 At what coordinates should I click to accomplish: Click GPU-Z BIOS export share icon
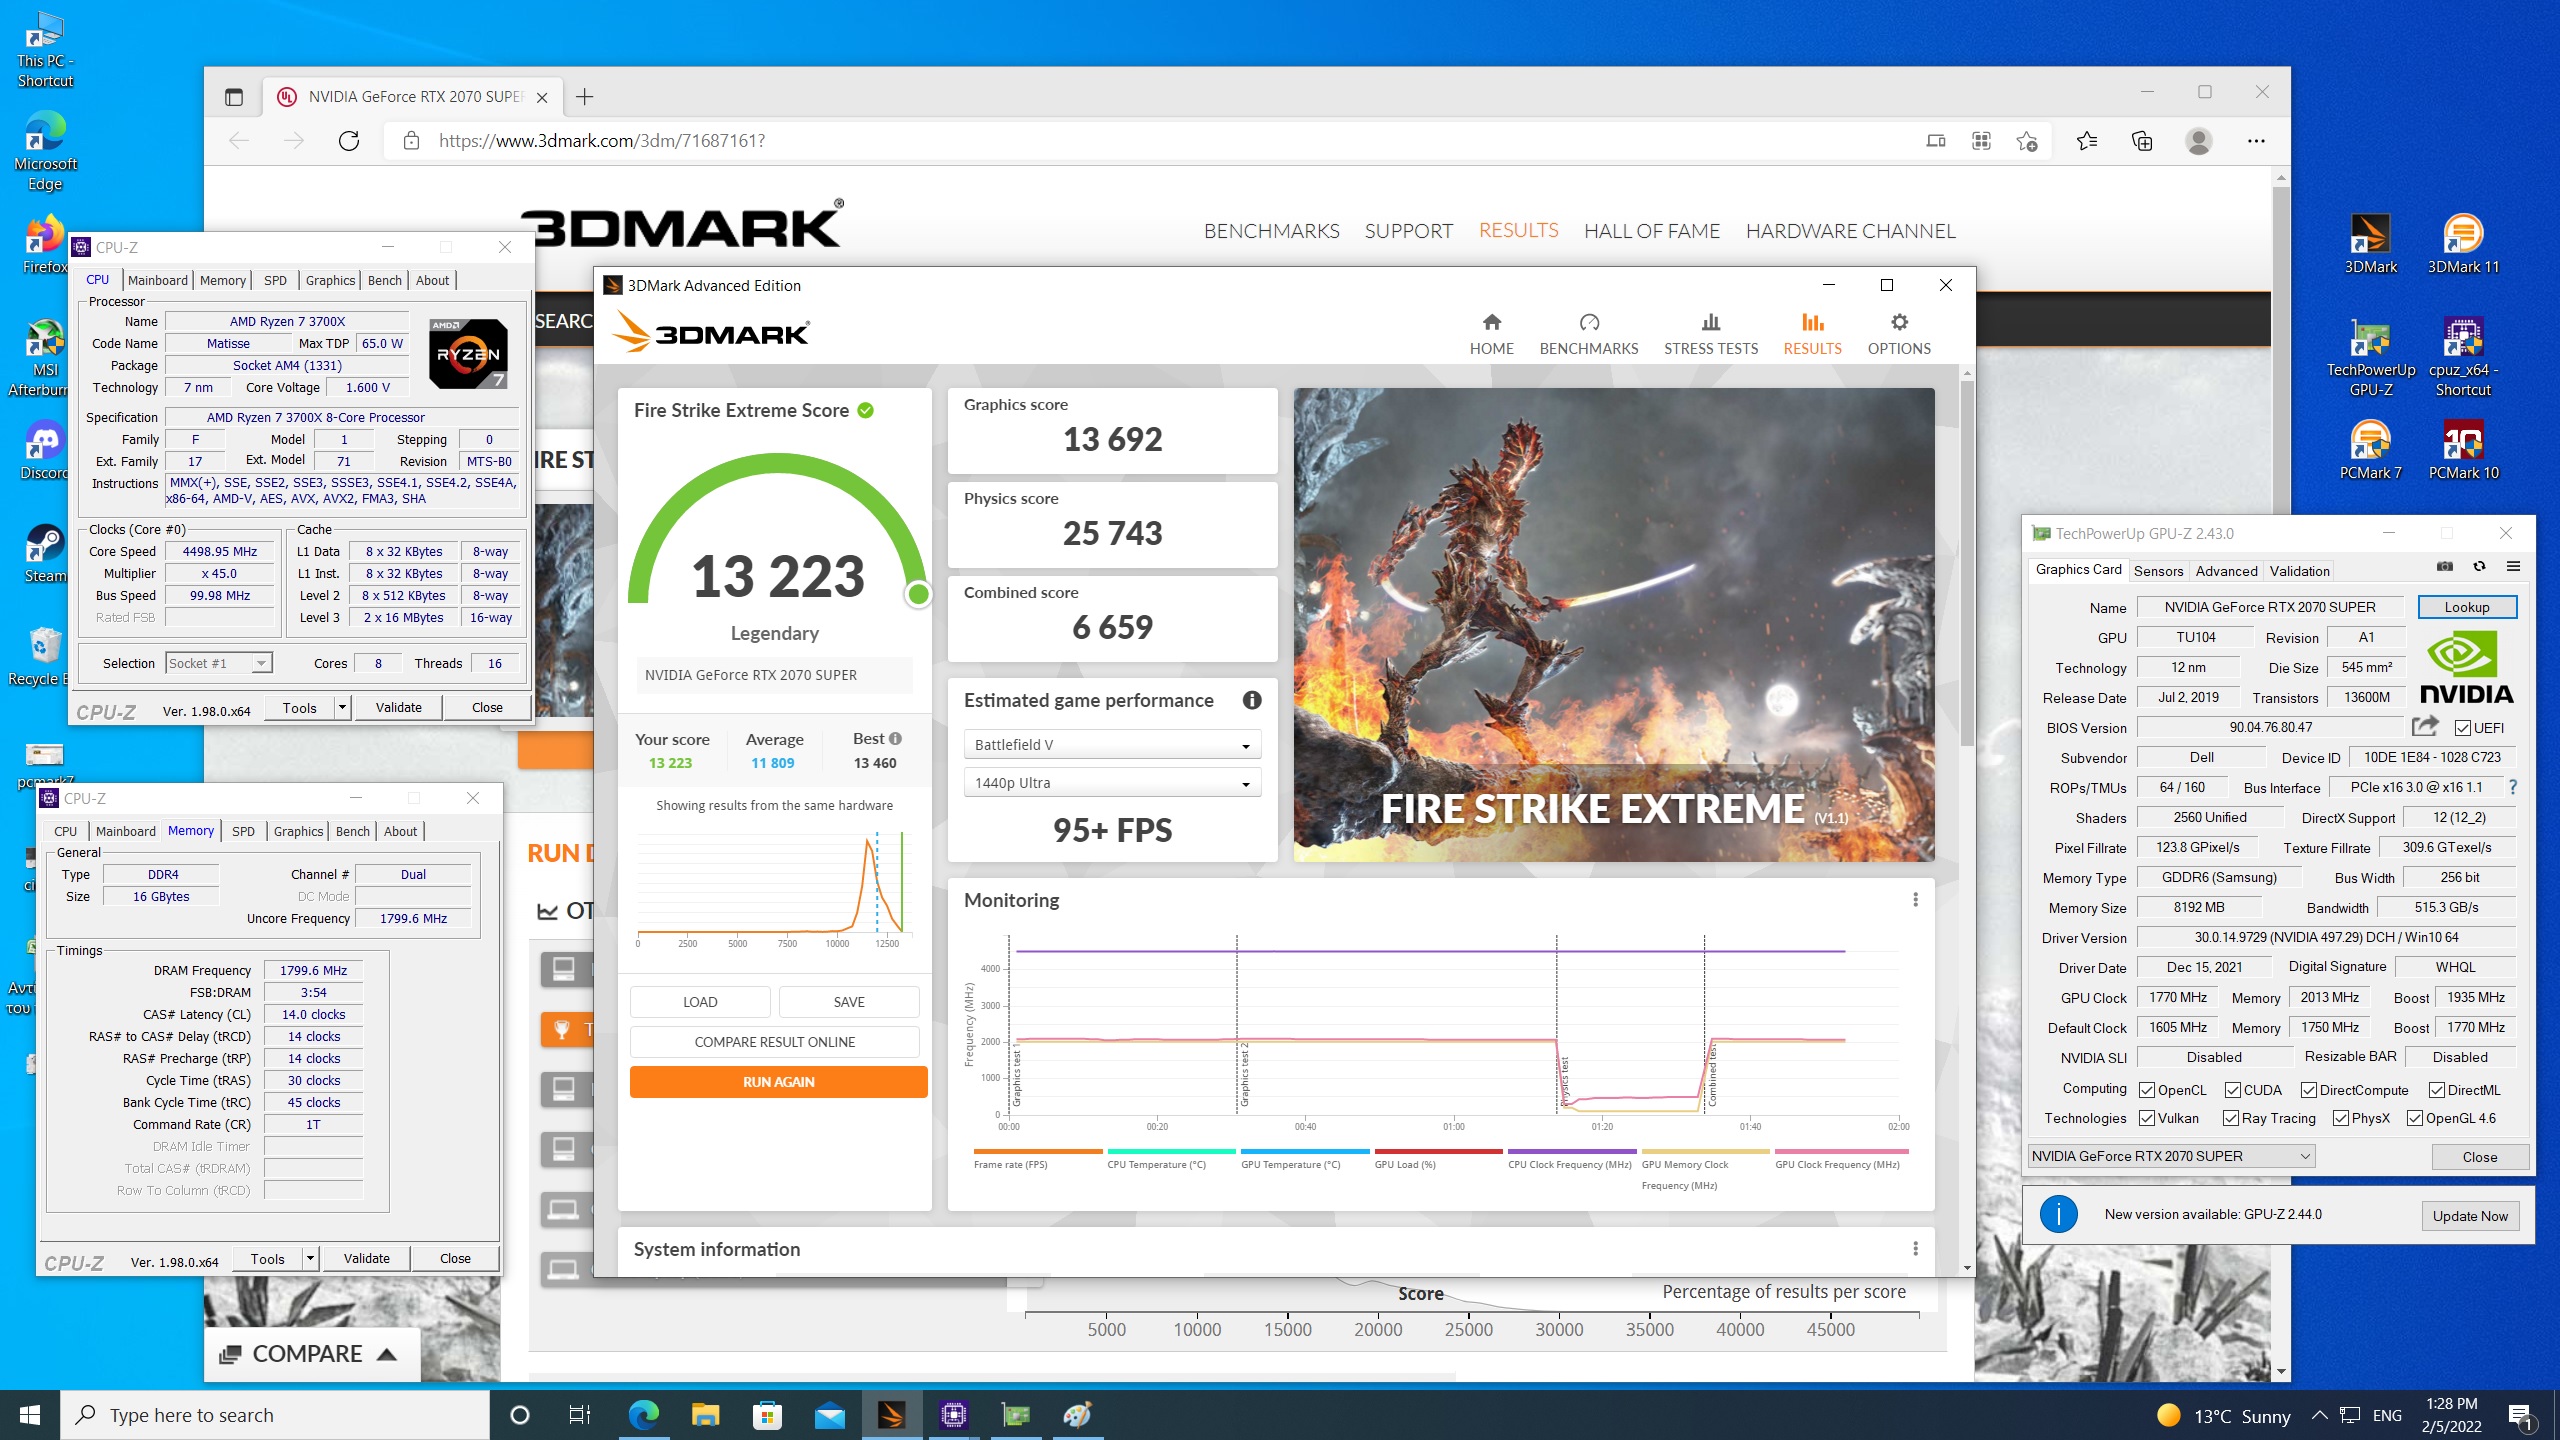(x=2425, y=727)
